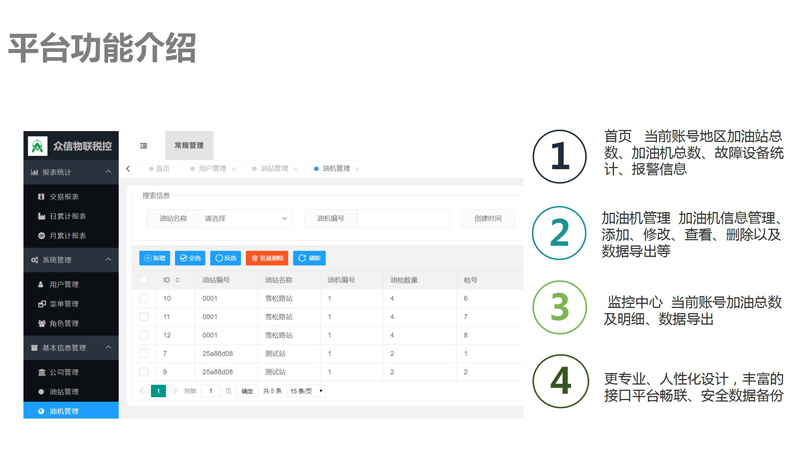Toggle sidebar with the hamburger menu icon
800x450 pixels.
[143, 146]
